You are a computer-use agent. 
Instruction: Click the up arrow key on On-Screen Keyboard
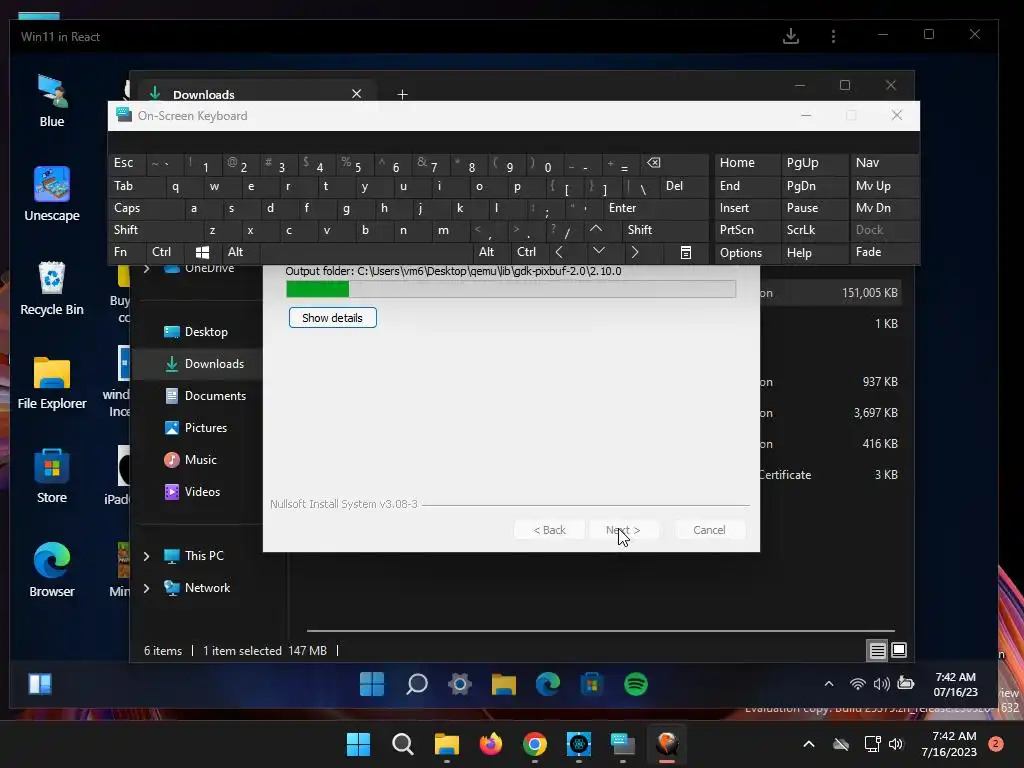click(x=596, y=229)
